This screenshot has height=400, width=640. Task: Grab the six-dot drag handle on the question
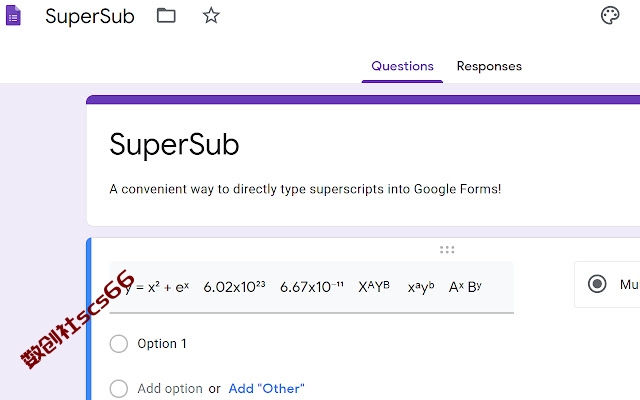pyautogui.click(x=447, y=249)
